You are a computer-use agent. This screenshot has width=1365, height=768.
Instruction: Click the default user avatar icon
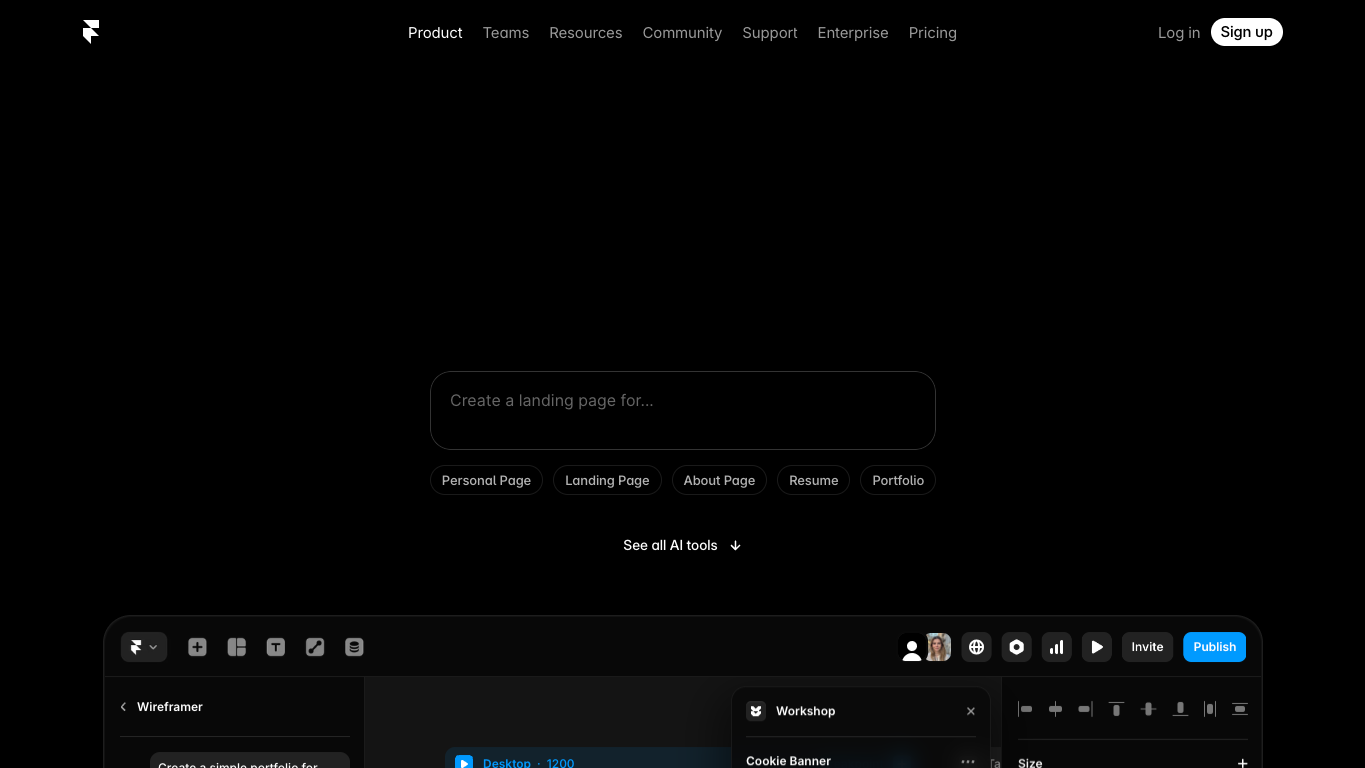click(x=911, y=648)
